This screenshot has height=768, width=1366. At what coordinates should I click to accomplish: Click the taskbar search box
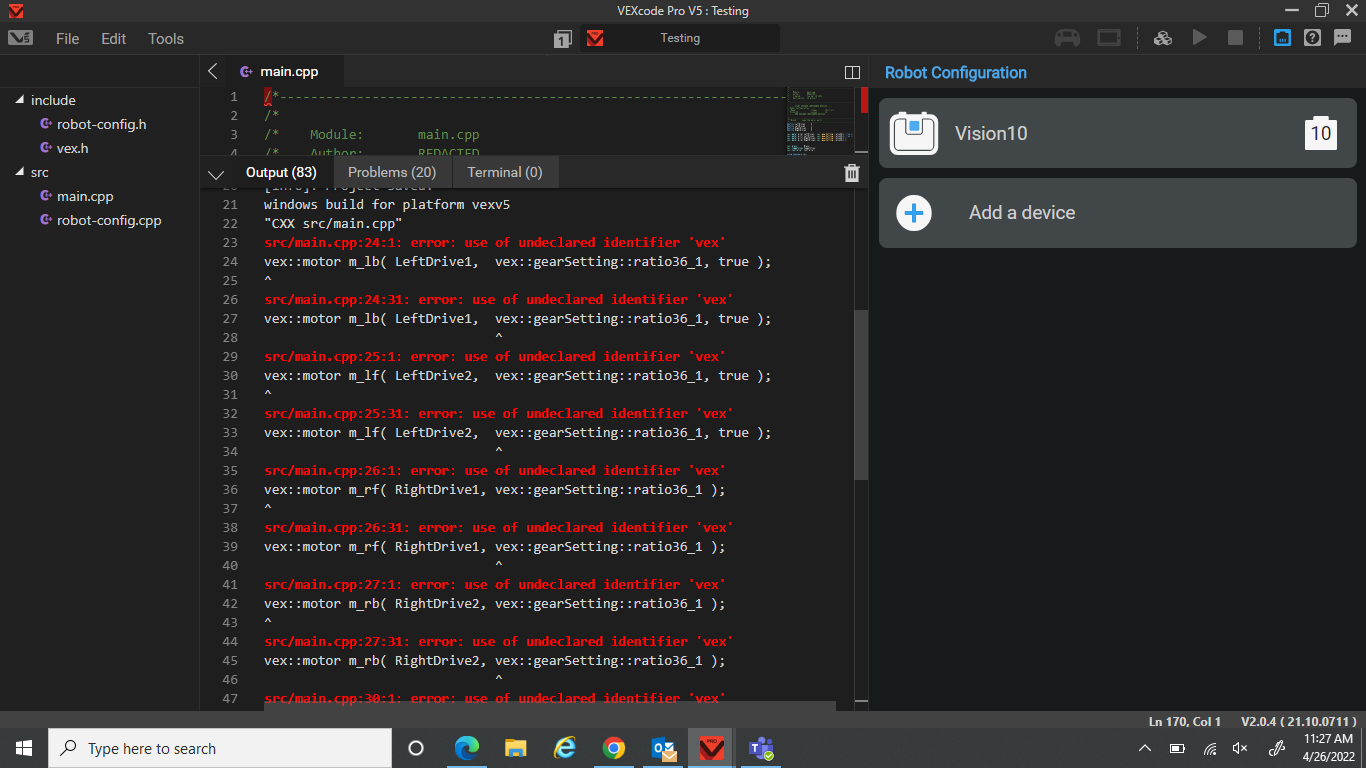(220, 748)
